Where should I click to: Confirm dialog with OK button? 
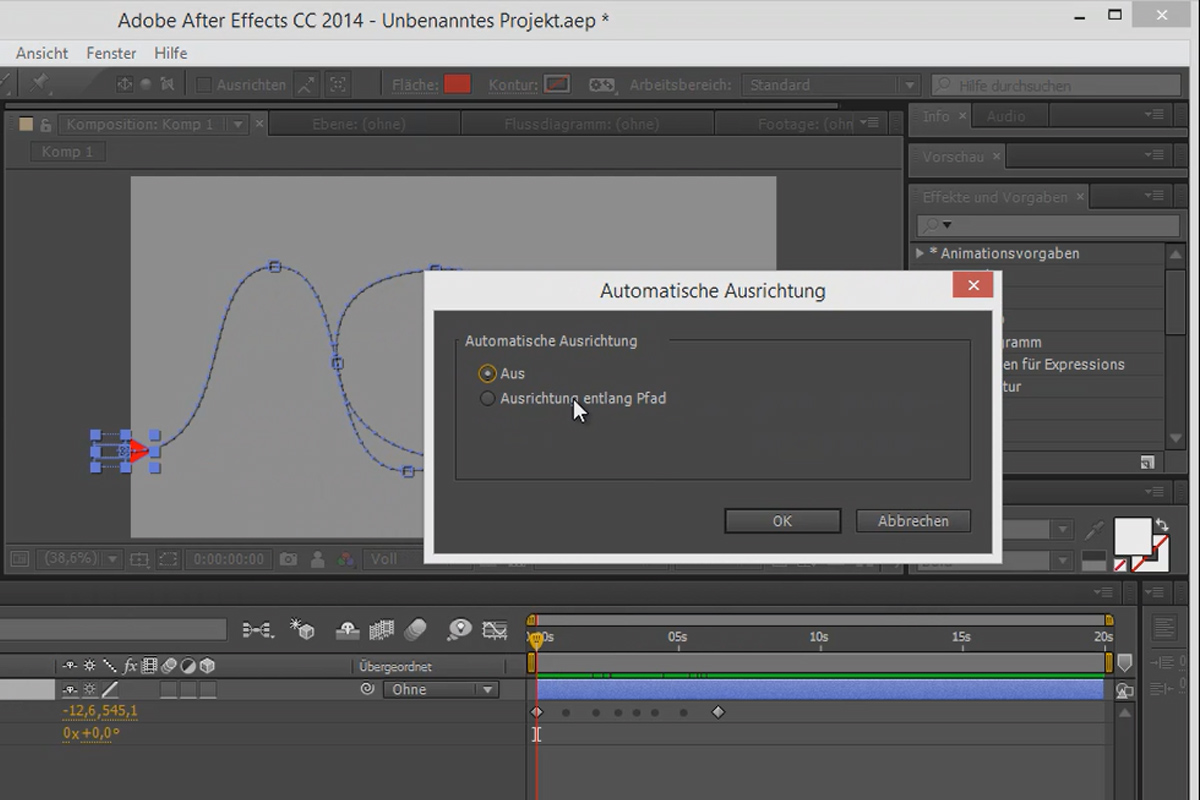click(x=782, y=521)
